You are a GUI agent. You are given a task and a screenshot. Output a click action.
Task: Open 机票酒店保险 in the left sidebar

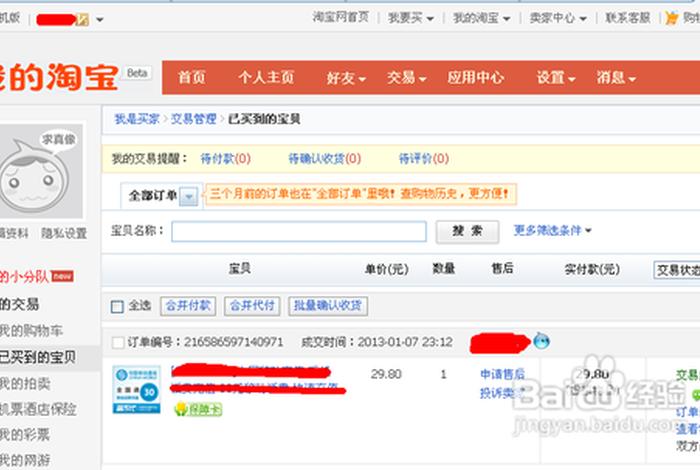coord(38,409)
